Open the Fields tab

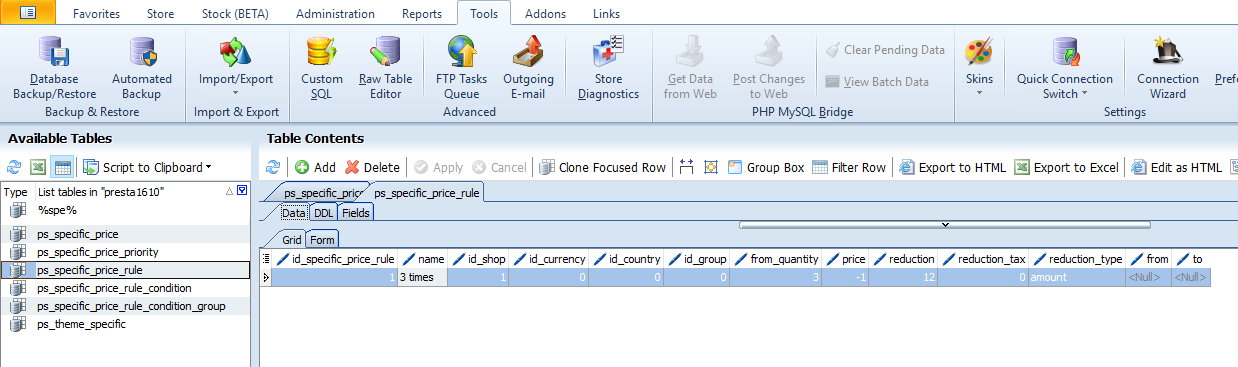coord(356,213)
